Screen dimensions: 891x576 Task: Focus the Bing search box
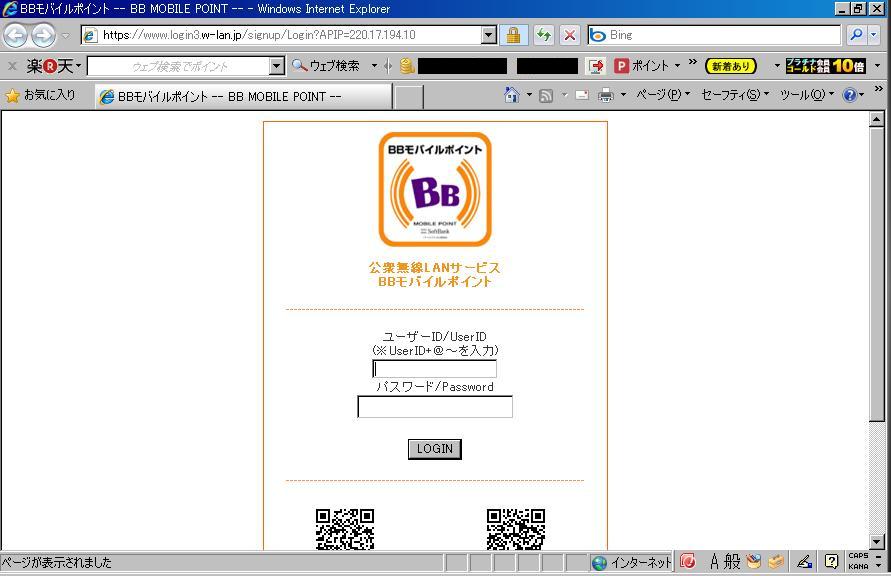714,35
